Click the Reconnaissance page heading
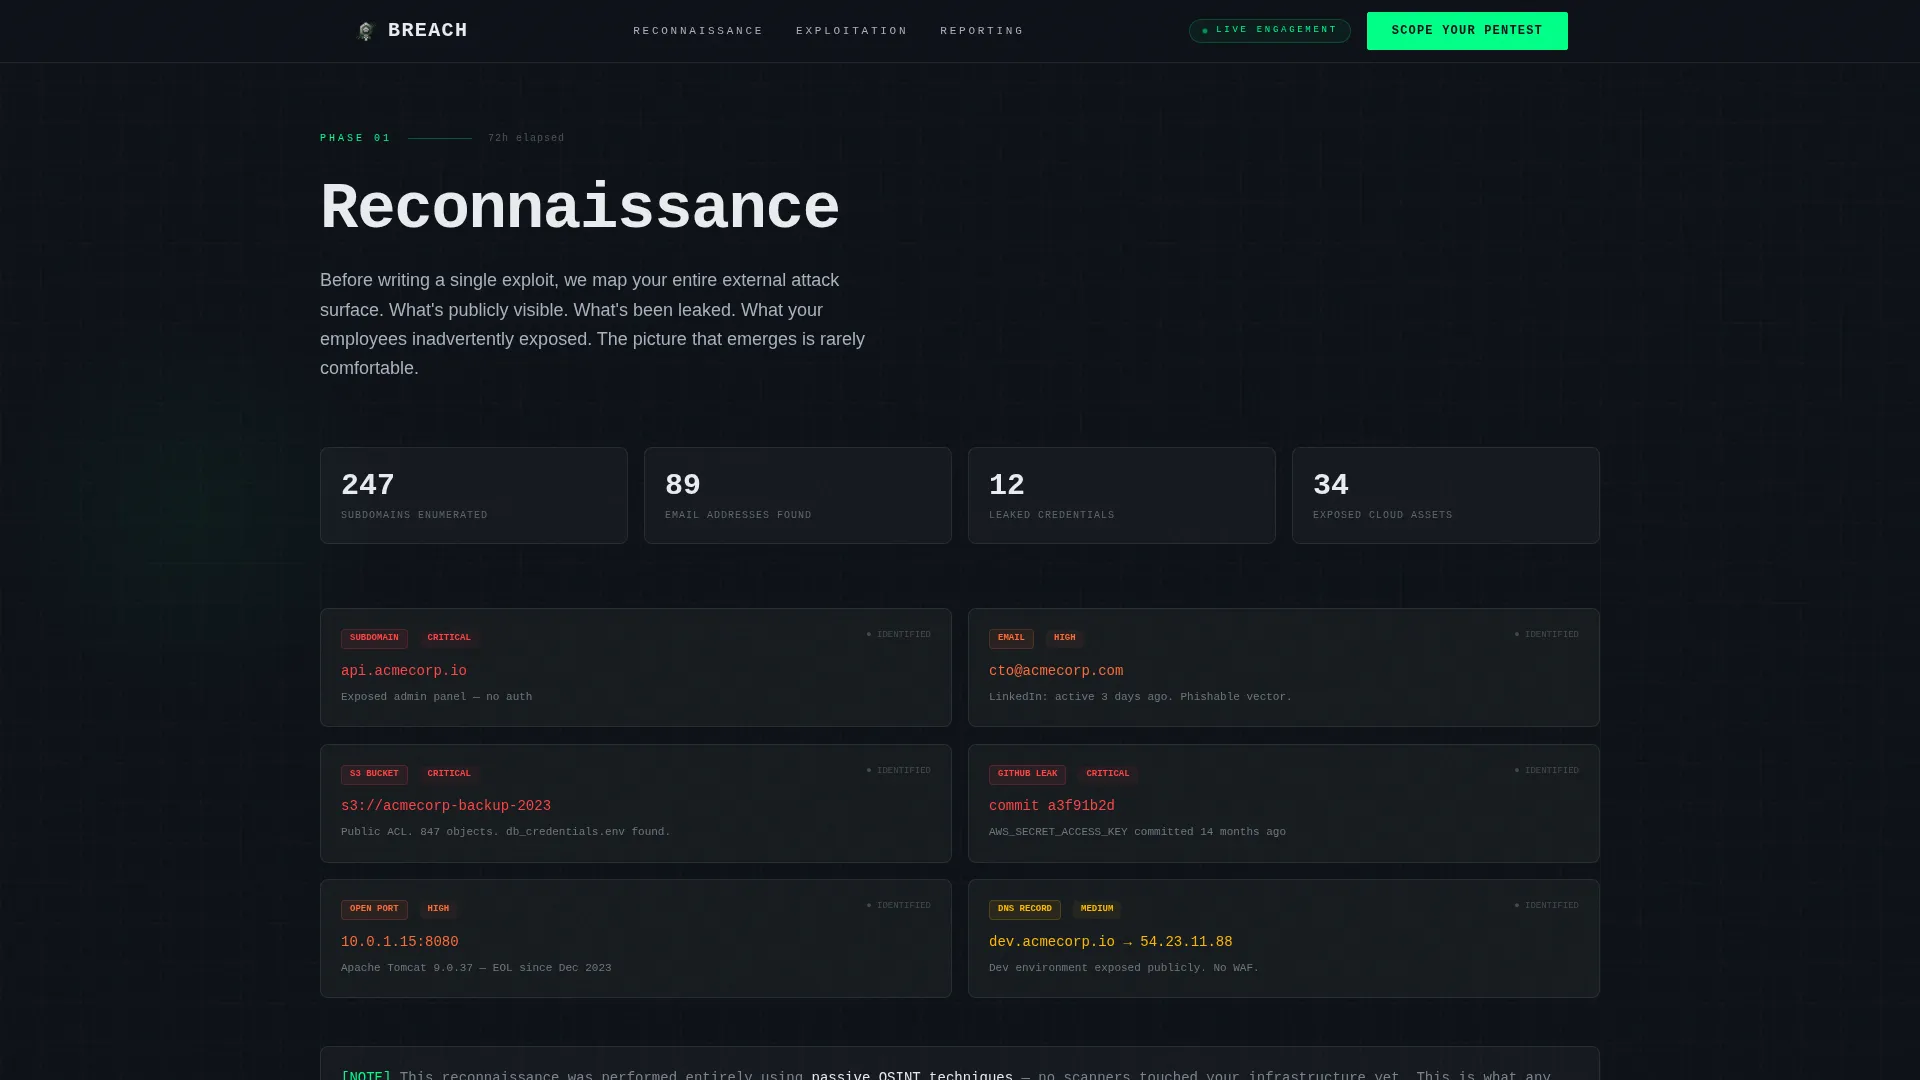This screenshot has height=1080, width=1920. point(580,208)
